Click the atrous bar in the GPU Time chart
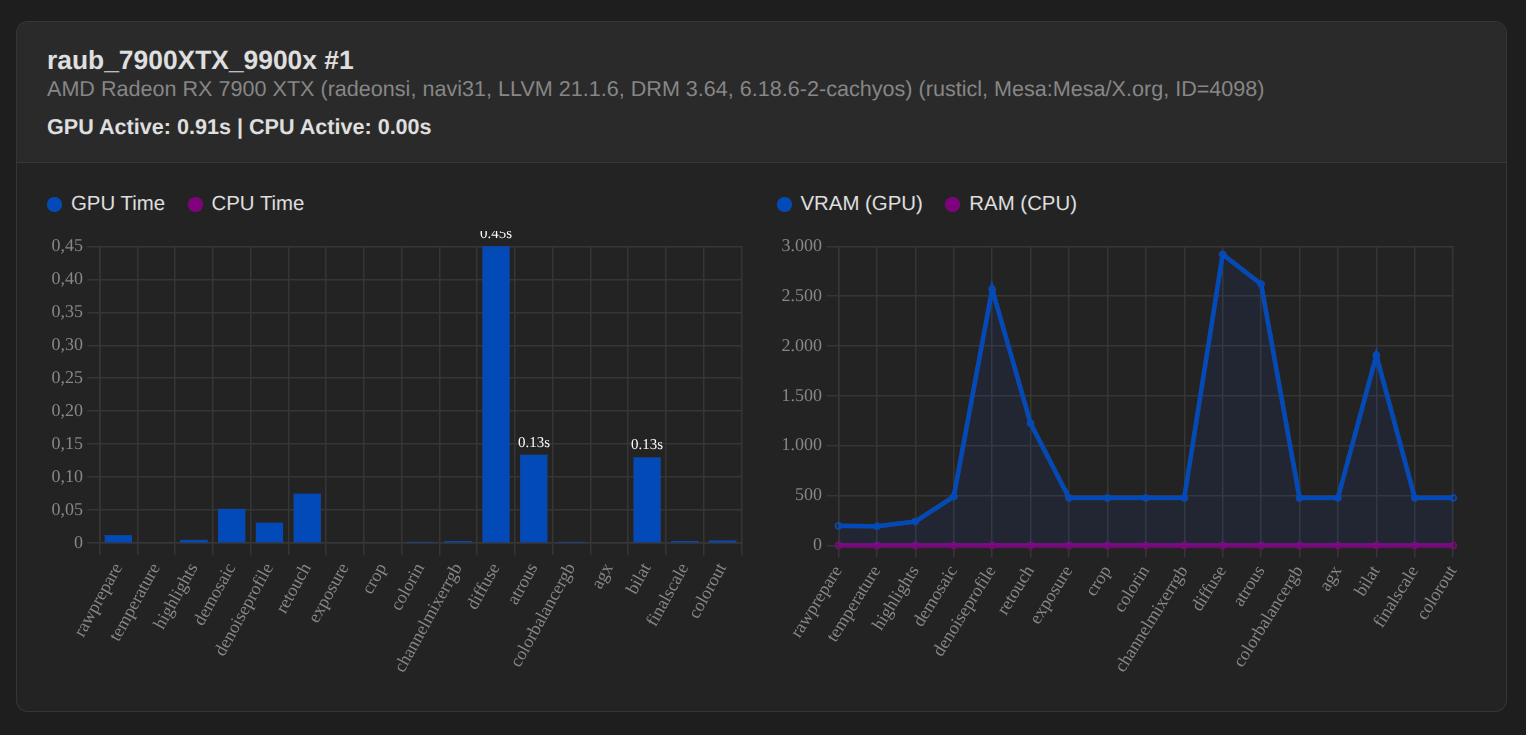This screenshot has width=1526, height=735. (534, 499)
